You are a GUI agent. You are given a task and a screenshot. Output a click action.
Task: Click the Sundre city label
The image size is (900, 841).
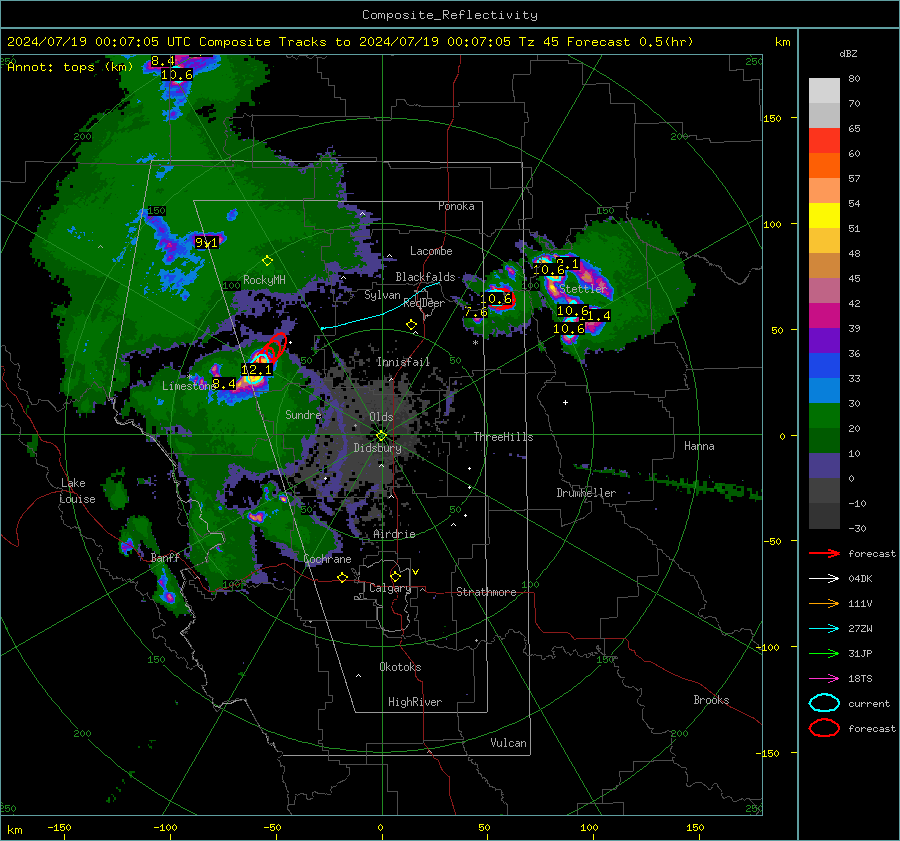click(303, 415)
